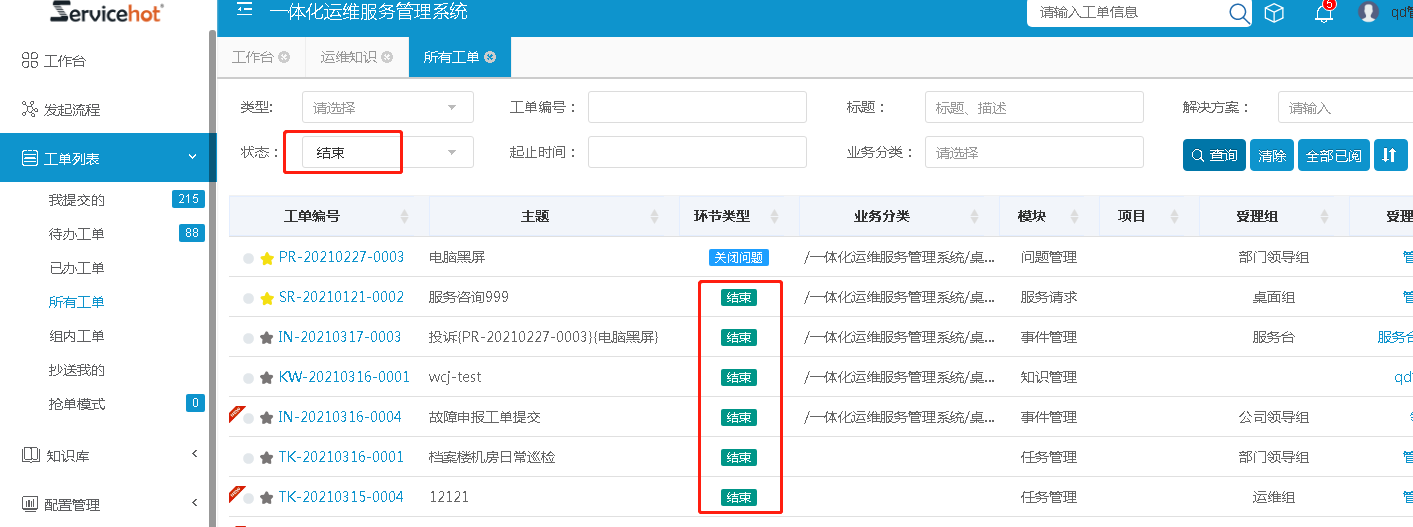
Task: Open the 类型 dropdown
Action: tap(387, 107)
